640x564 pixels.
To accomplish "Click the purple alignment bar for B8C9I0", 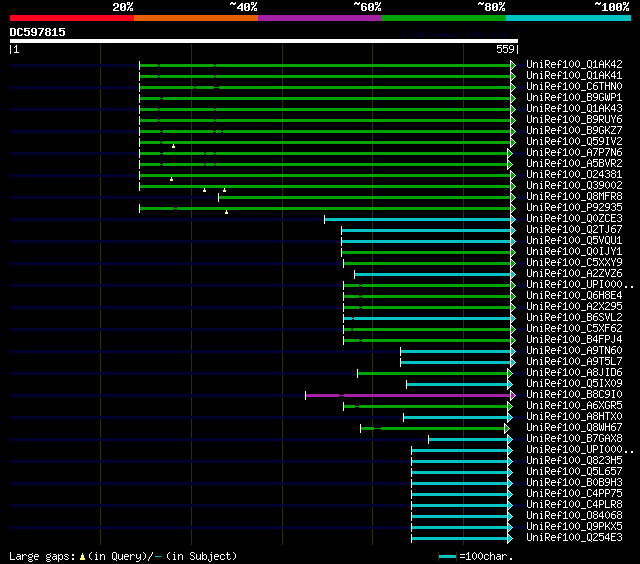I will coord(408,395).
